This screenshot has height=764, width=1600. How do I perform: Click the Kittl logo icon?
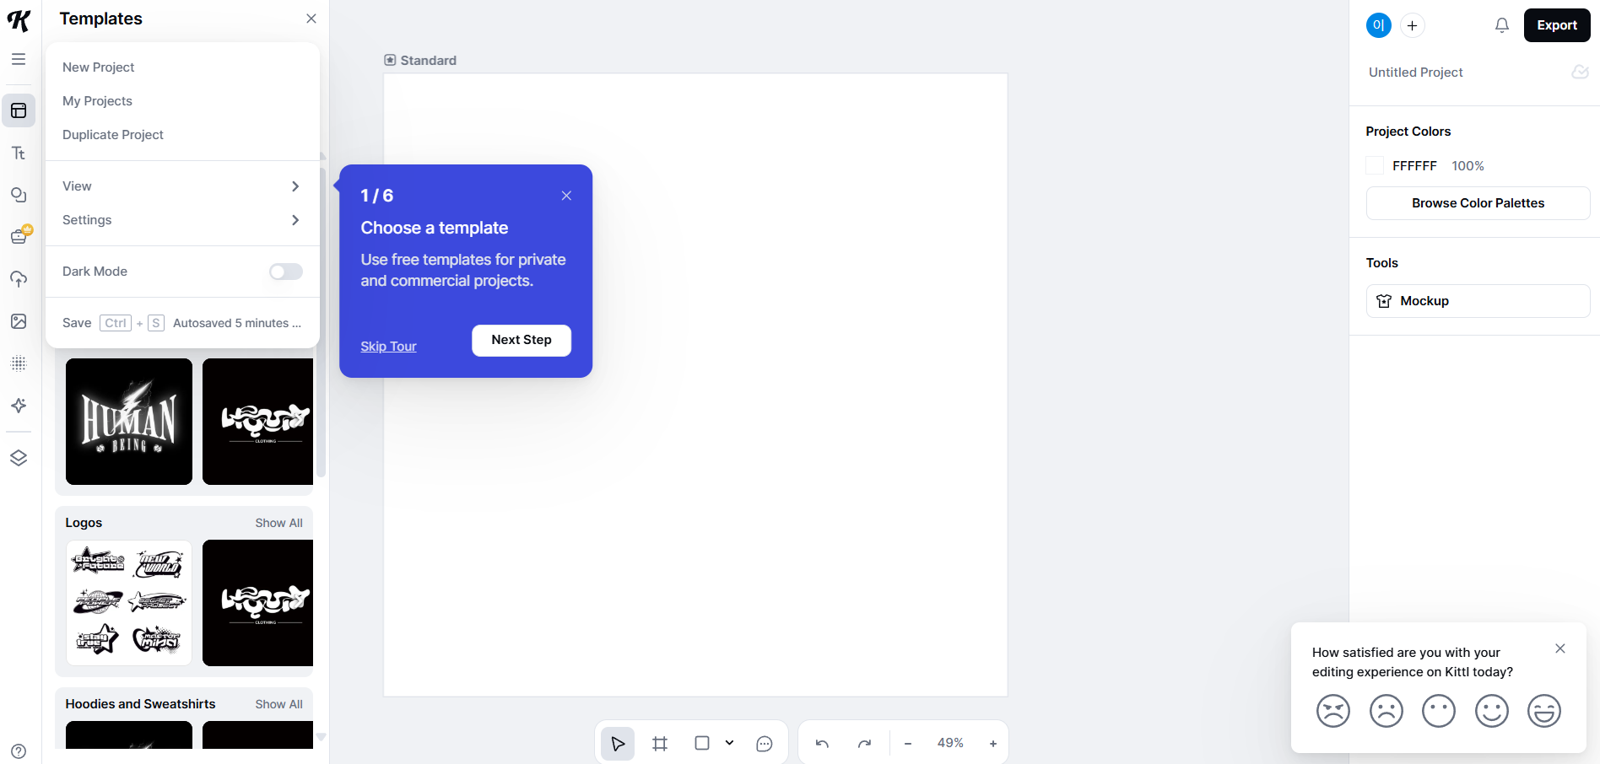click(18, 20)
